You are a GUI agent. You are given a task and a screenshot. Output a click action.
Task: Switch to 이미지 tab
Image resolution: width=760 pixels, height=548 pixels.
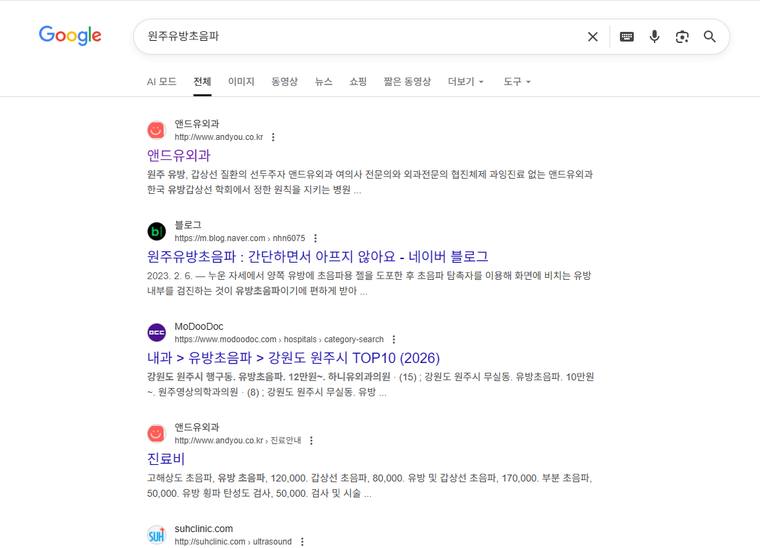point(241,81)
